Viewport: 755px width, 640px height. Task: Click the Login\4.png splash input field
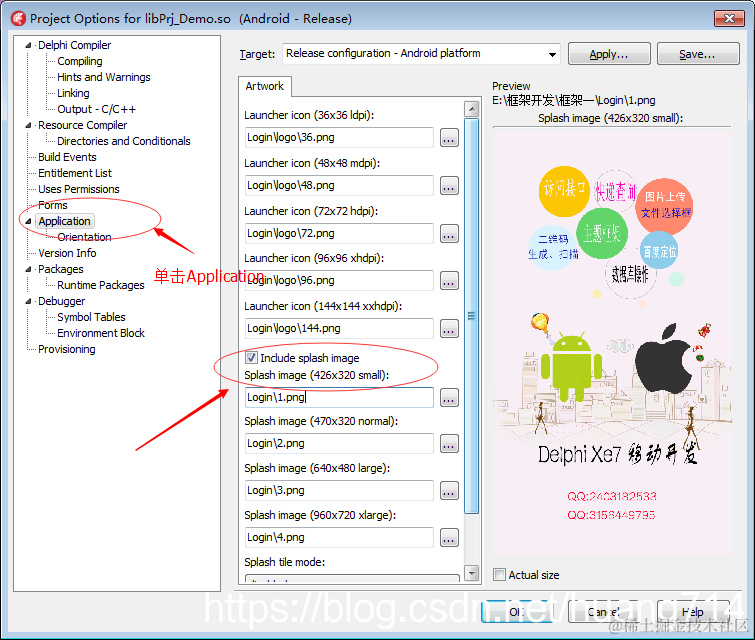pyautogui.click(x=339, y=538)
